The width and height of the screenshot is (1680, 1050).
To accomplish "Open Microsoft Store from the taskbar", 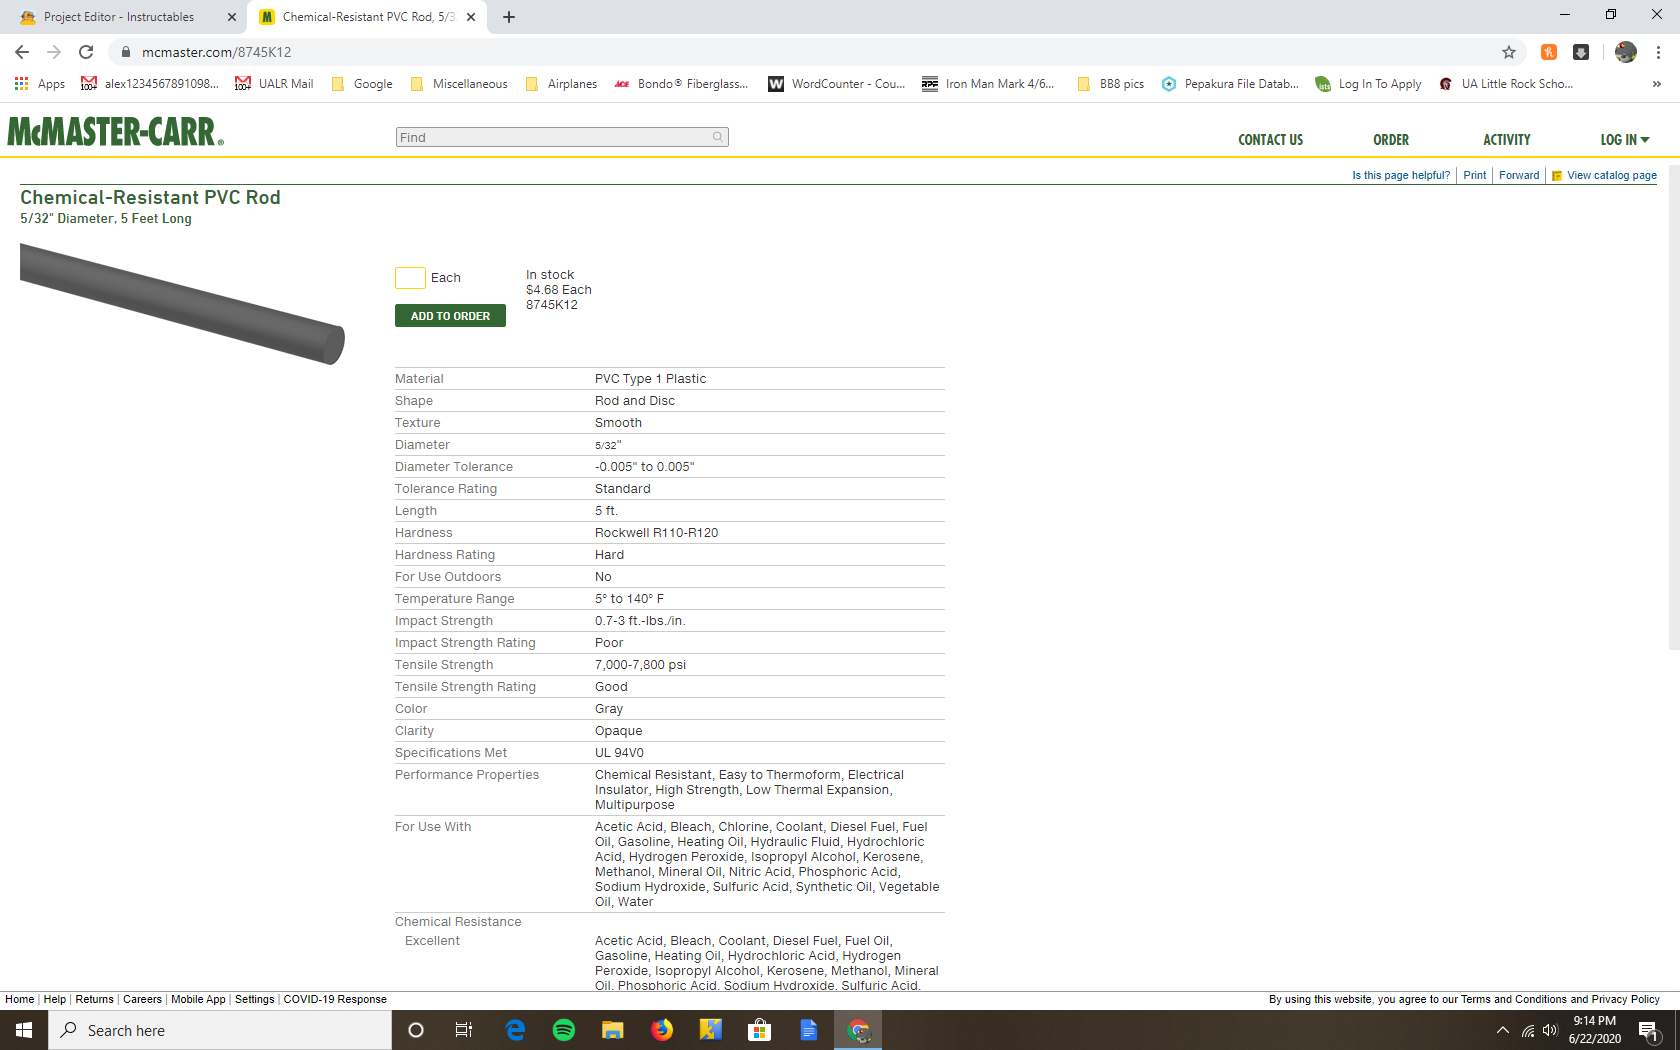I will tap(760, 1030).
